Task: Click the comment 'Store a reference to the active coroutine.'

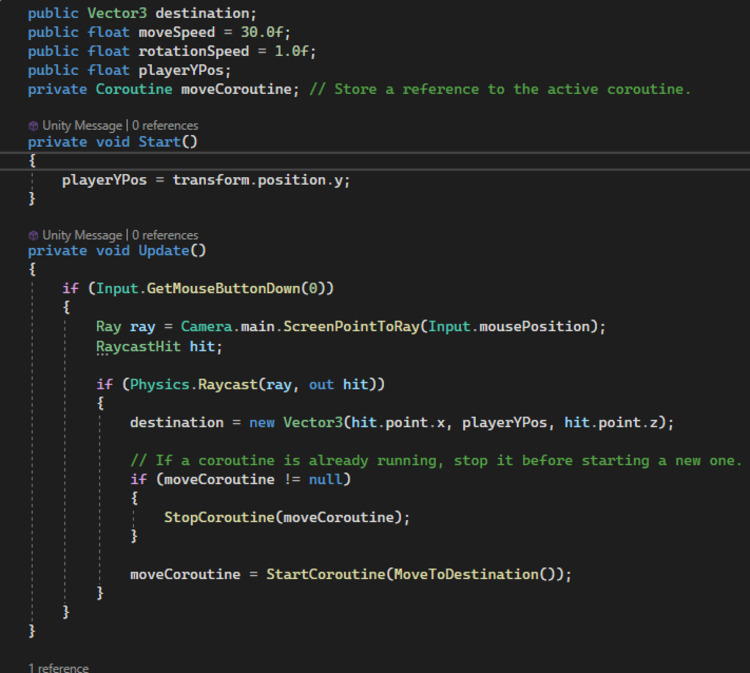Action: pyautogui.click(x=512, y=89)
